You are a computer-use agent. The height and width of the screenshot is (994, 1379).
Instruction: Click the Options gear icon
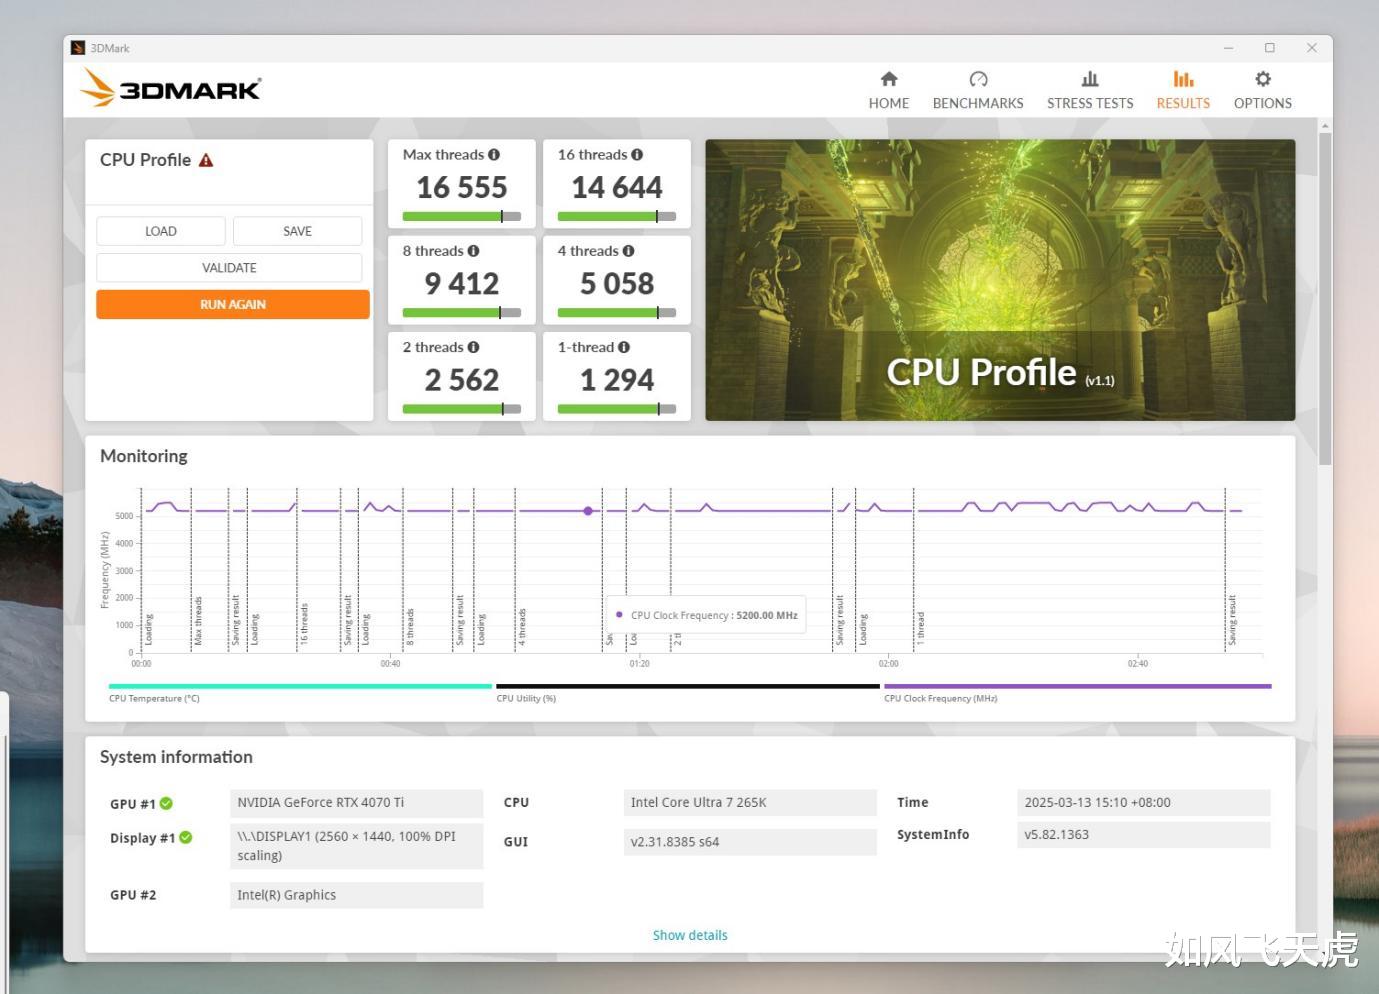tap(1263, 79)
